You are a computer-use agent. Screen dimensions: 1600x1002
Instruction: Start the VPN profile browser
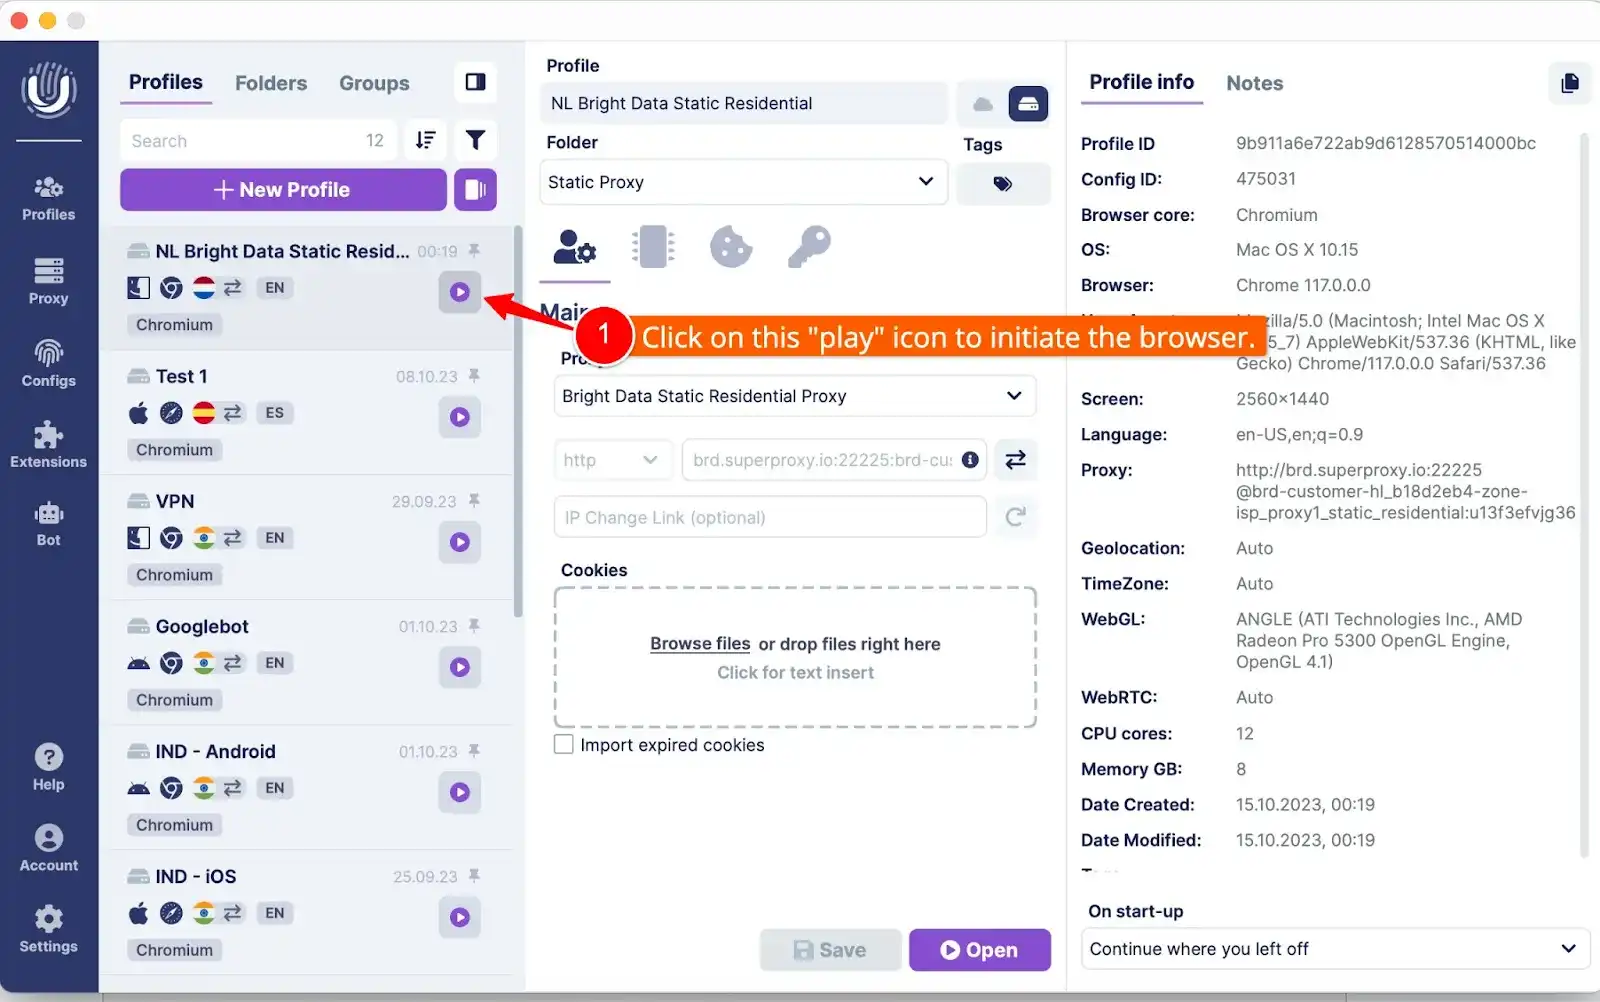[460, 542]
